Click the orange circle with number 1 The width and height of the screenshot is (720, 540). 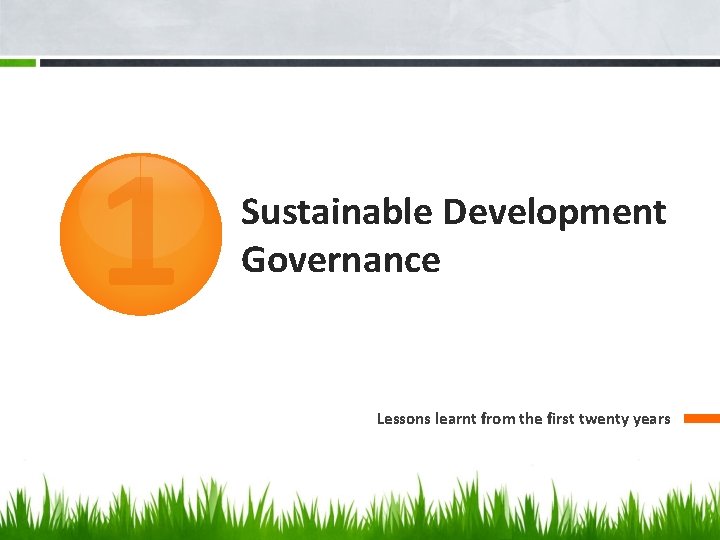pyautogui.click(x=141, y=234)
